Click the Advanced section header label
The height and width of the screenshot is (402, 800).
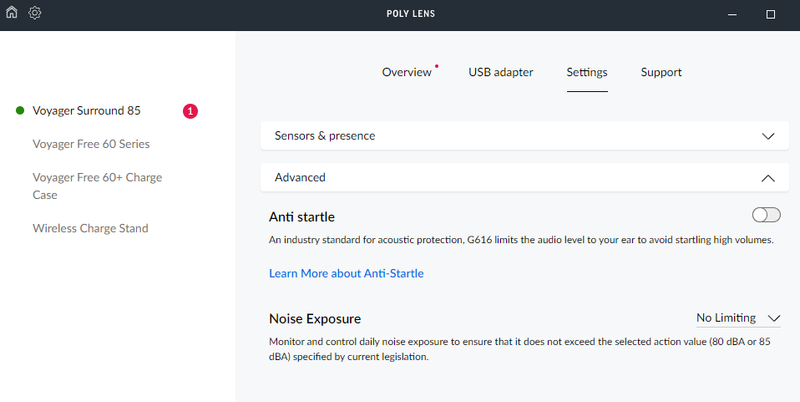pyautogui.click(x=300, y=178)
